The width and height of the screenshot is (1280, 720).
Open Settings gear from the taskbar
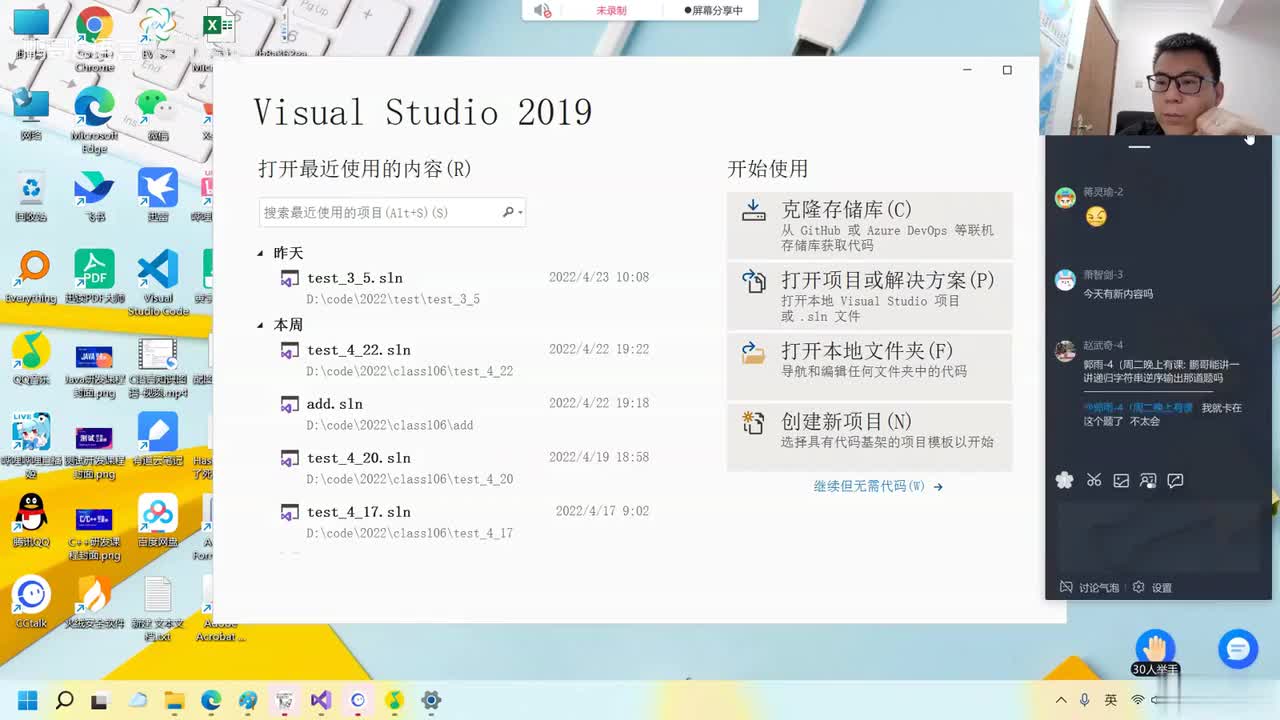(x=431, y=700)
